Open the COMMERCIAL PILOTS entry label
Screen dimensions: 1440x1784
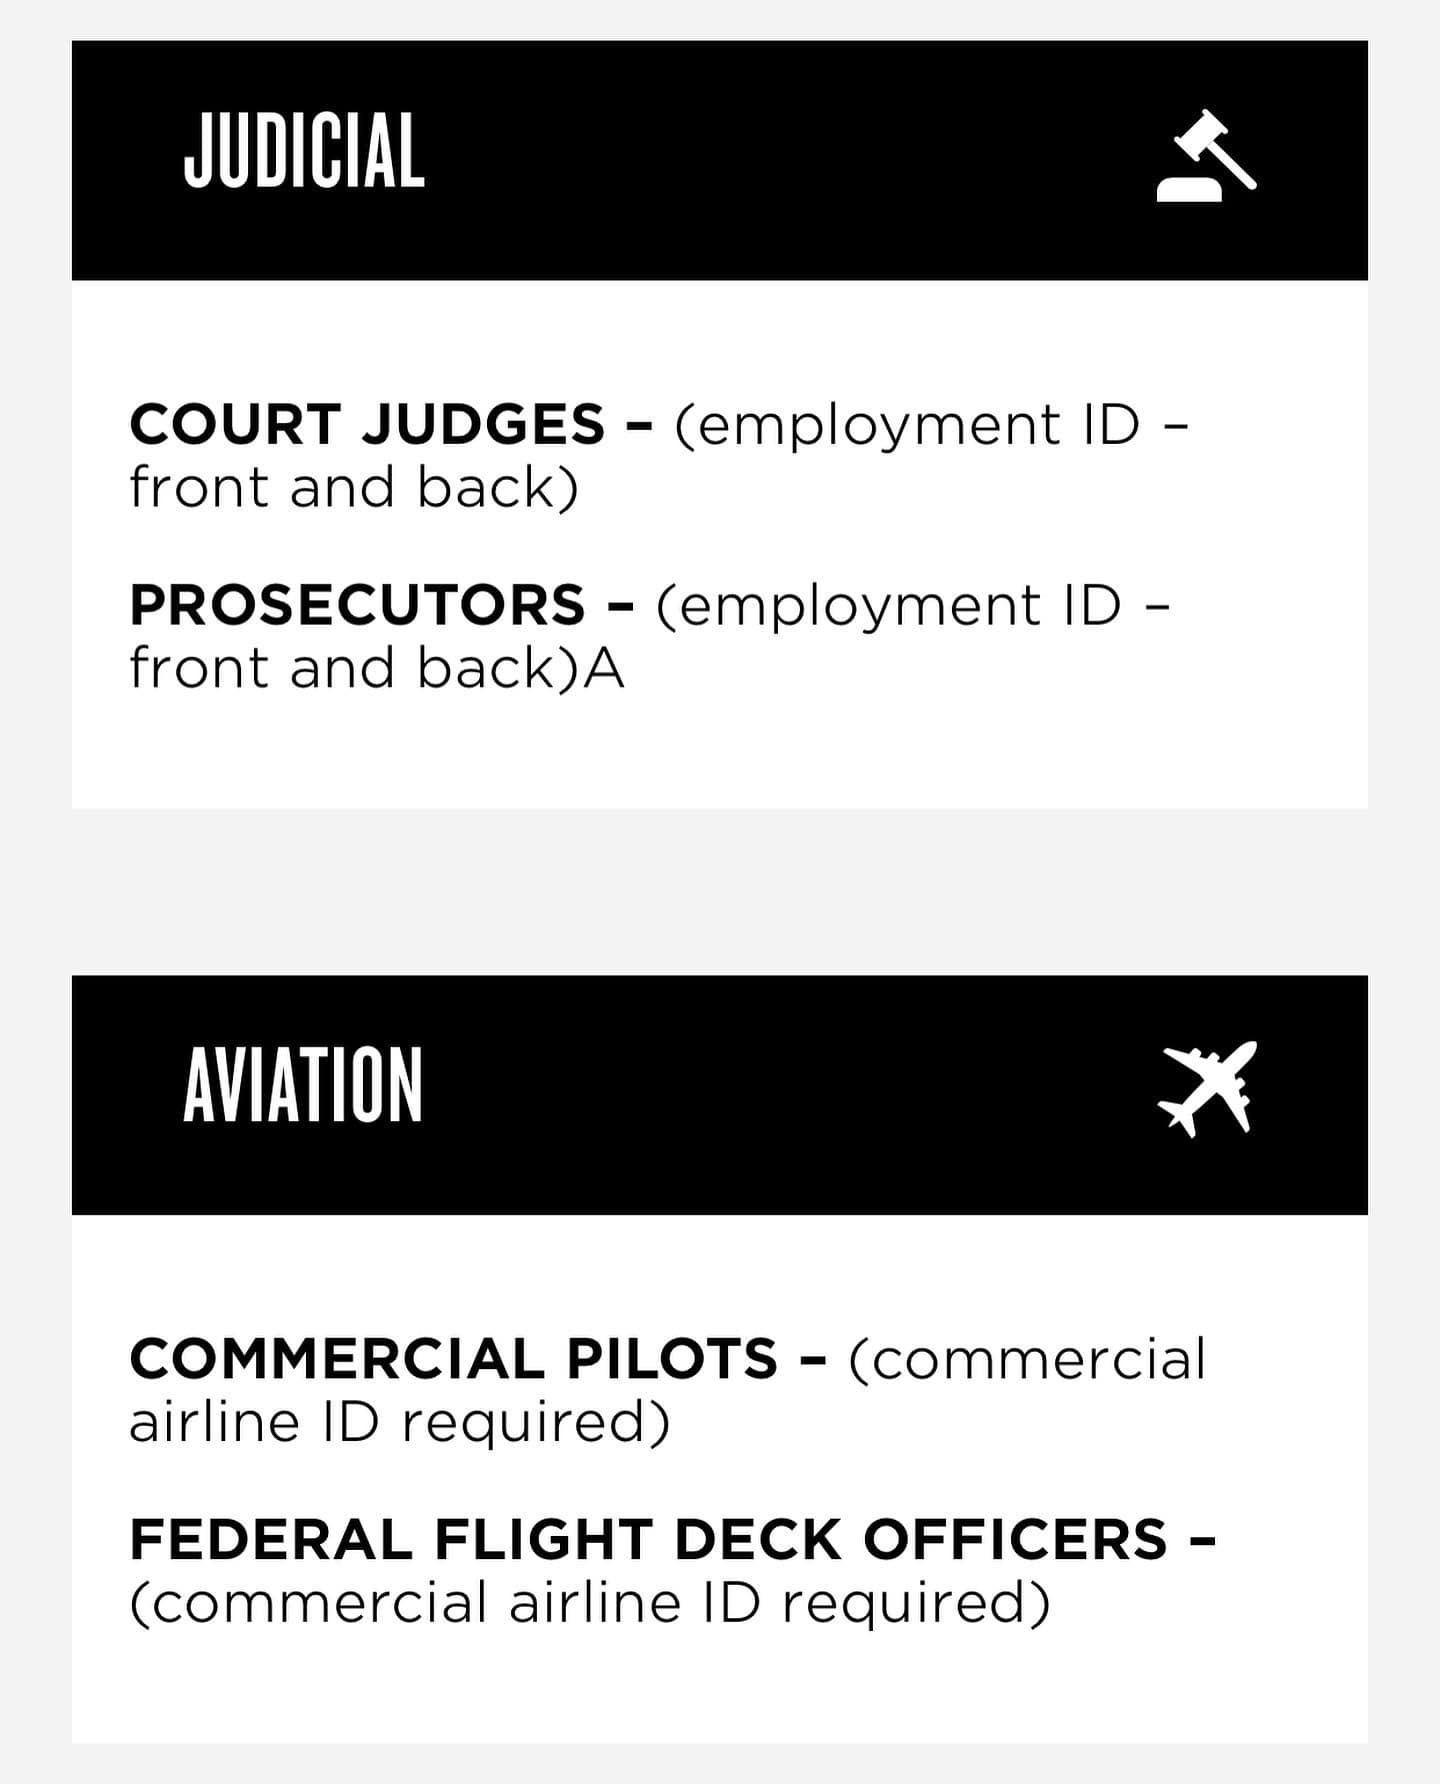point(453,1359)
